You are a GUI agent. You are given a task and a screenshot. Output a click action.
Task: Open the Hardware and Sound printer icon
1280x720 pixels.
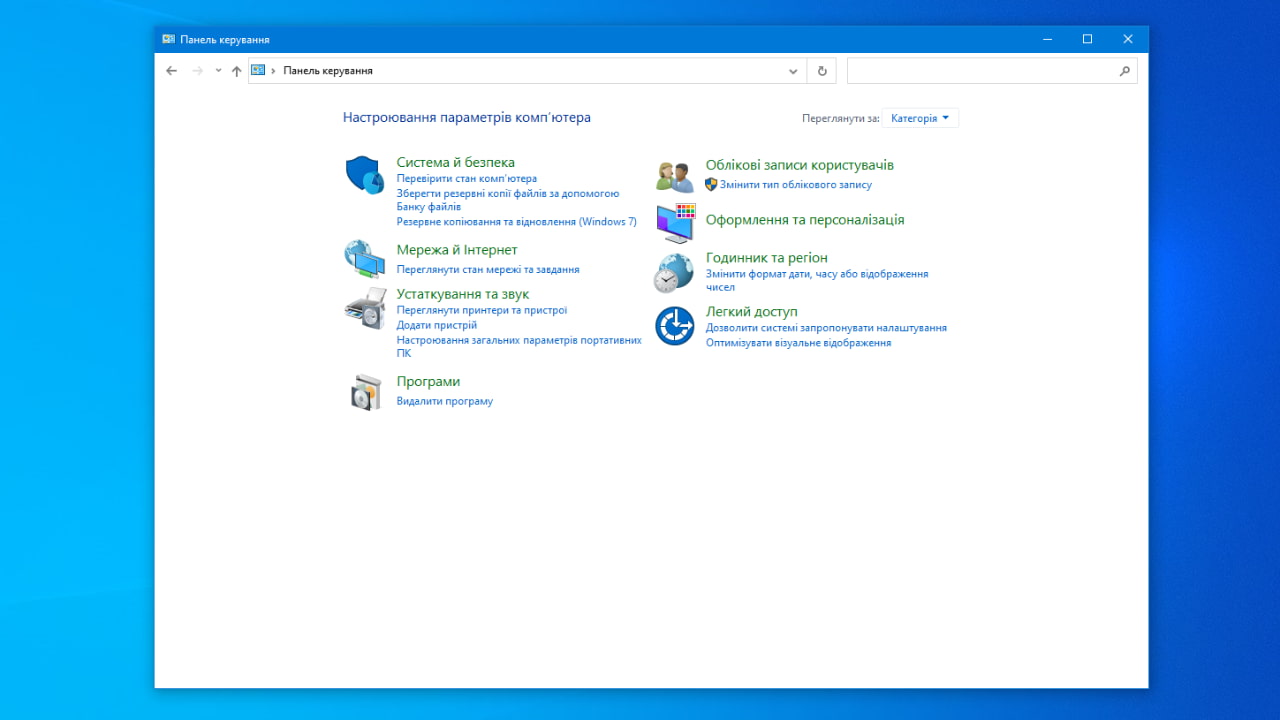365,308
